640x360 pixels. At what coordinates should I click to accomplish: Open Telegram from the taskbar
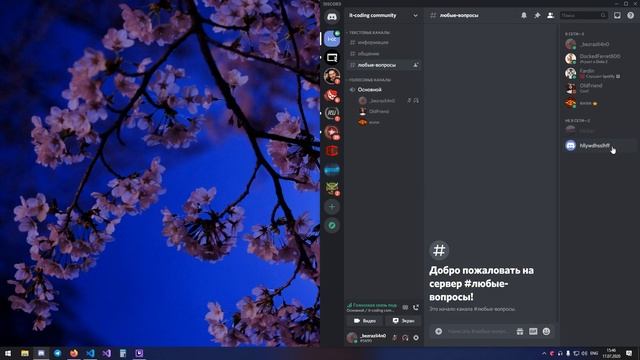[58, 353]
